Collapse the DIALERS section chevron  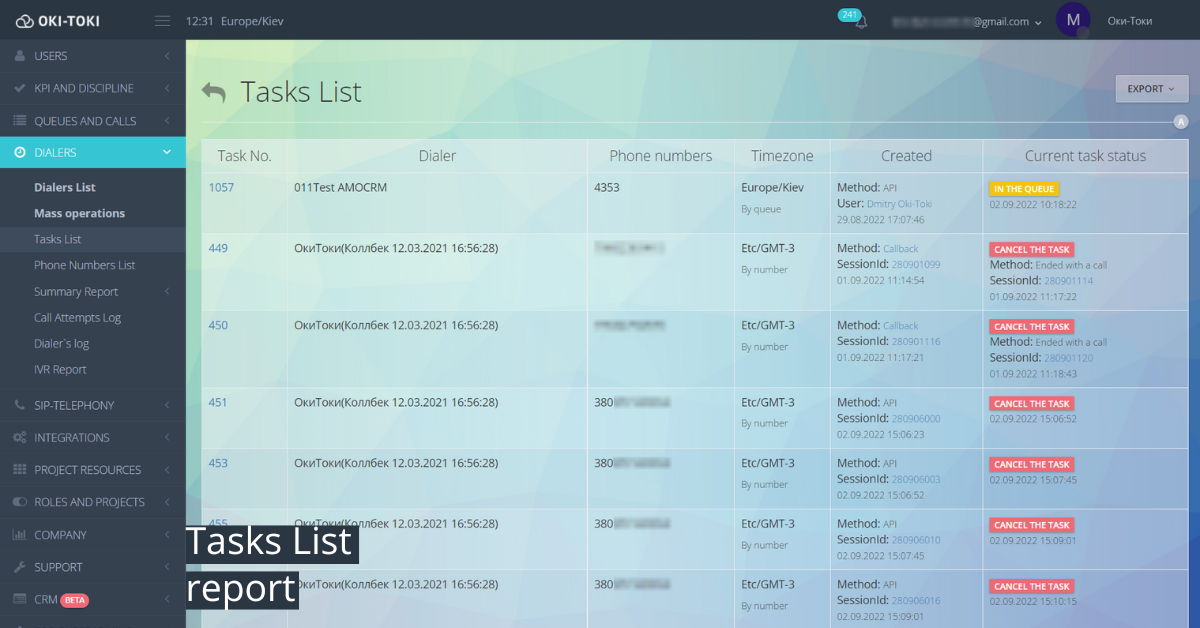click(166, 152)
